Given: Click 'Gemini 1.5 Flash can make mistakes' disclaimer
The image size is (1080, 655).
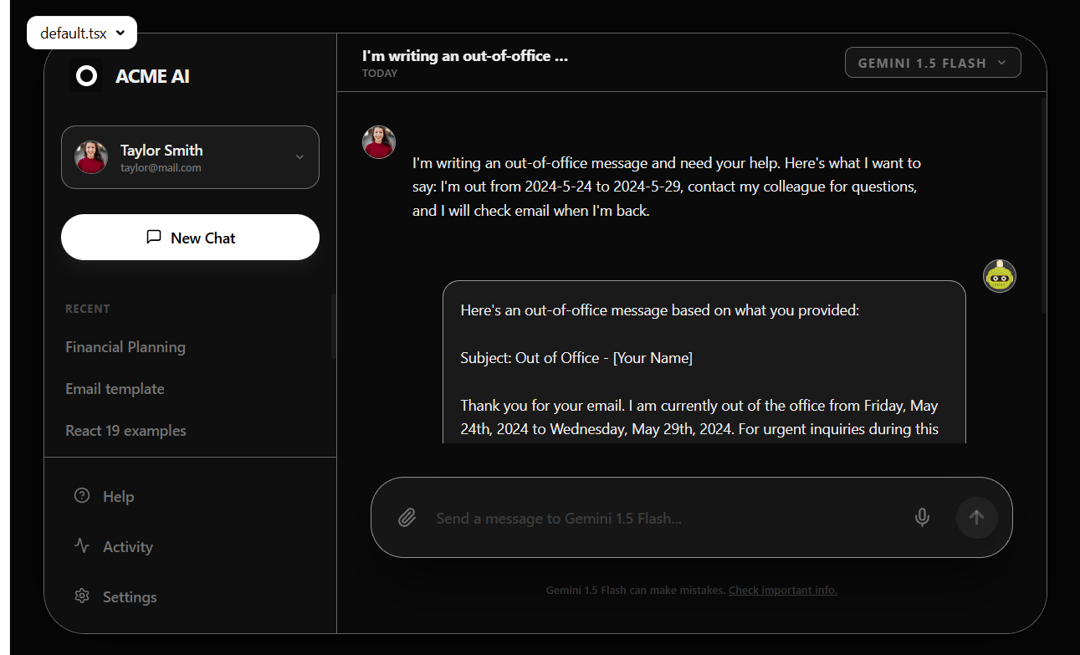Looking at the screenshot, I should [636, 590].
